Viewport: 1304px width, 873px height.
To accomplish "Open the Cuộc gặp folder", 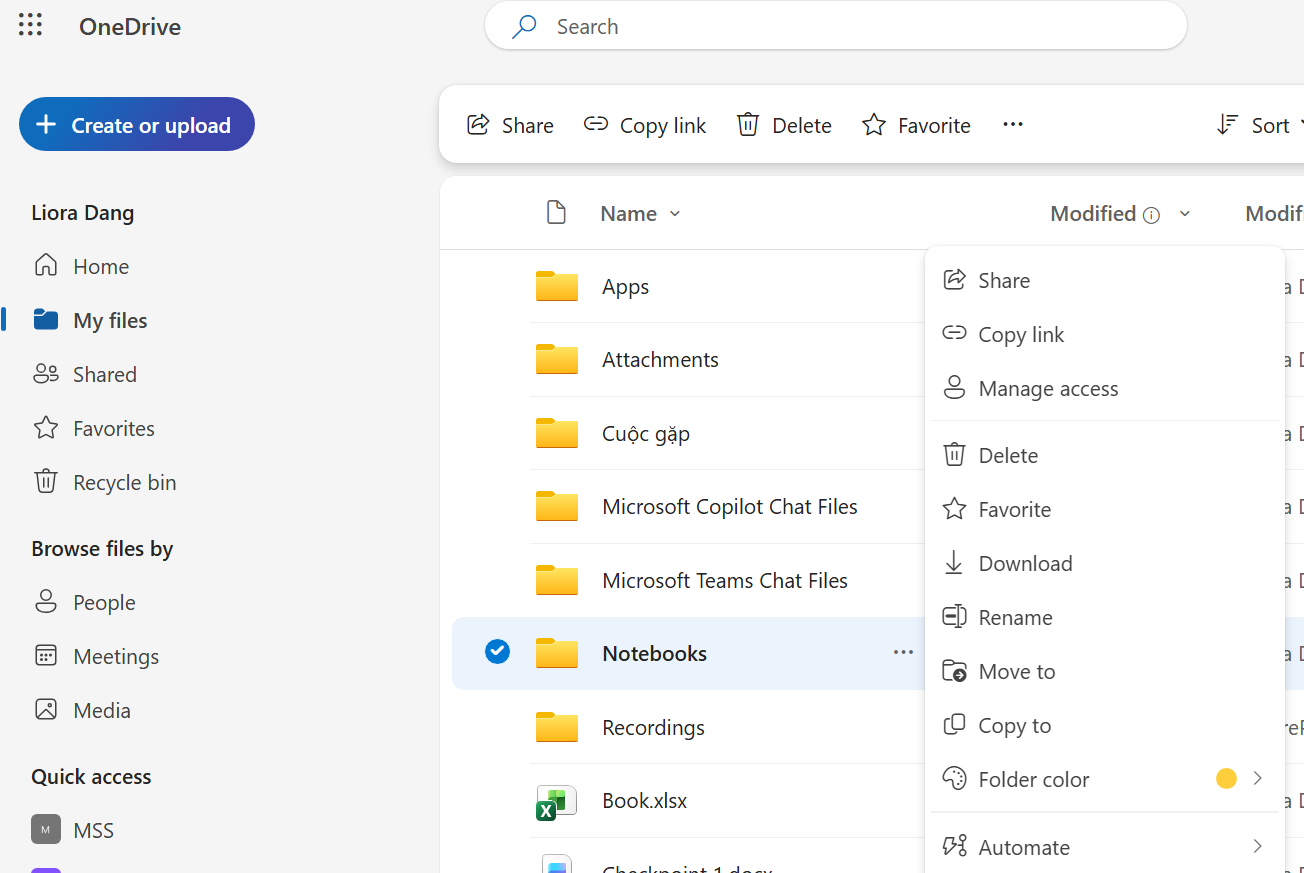I will [646, 434].
